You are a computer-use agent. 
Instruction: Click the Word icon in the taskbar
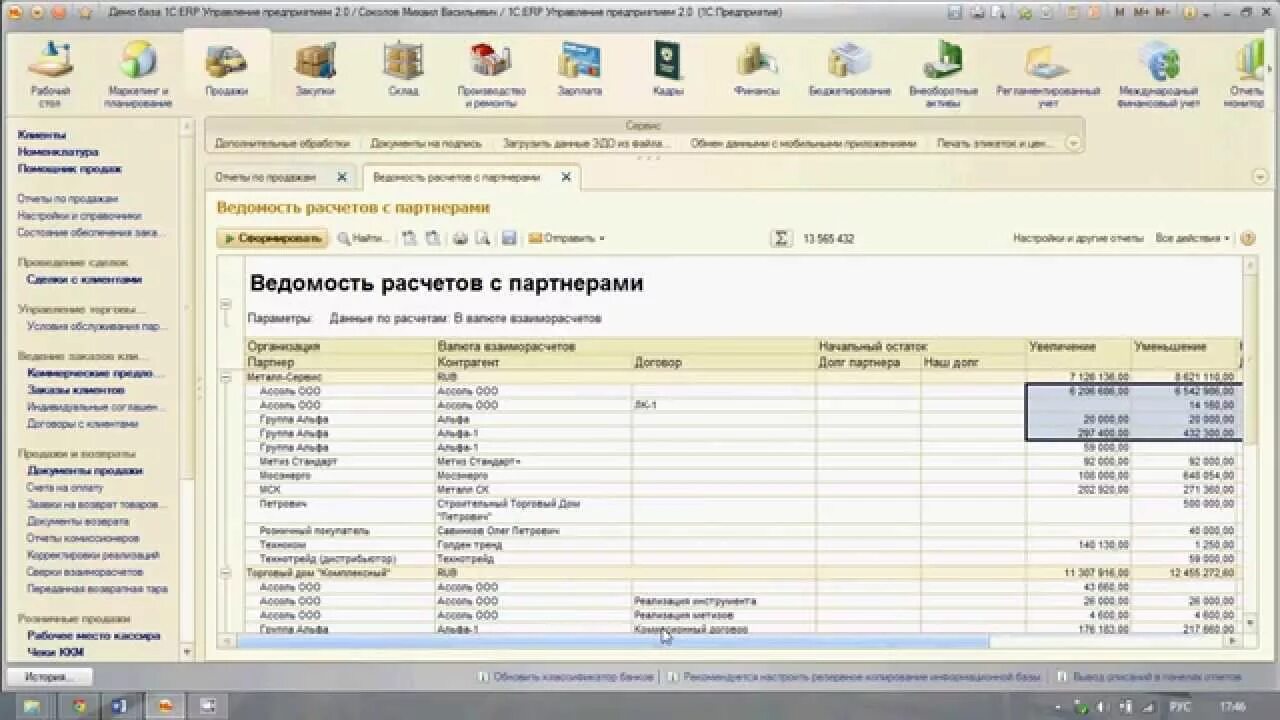(x=120, y=706)
